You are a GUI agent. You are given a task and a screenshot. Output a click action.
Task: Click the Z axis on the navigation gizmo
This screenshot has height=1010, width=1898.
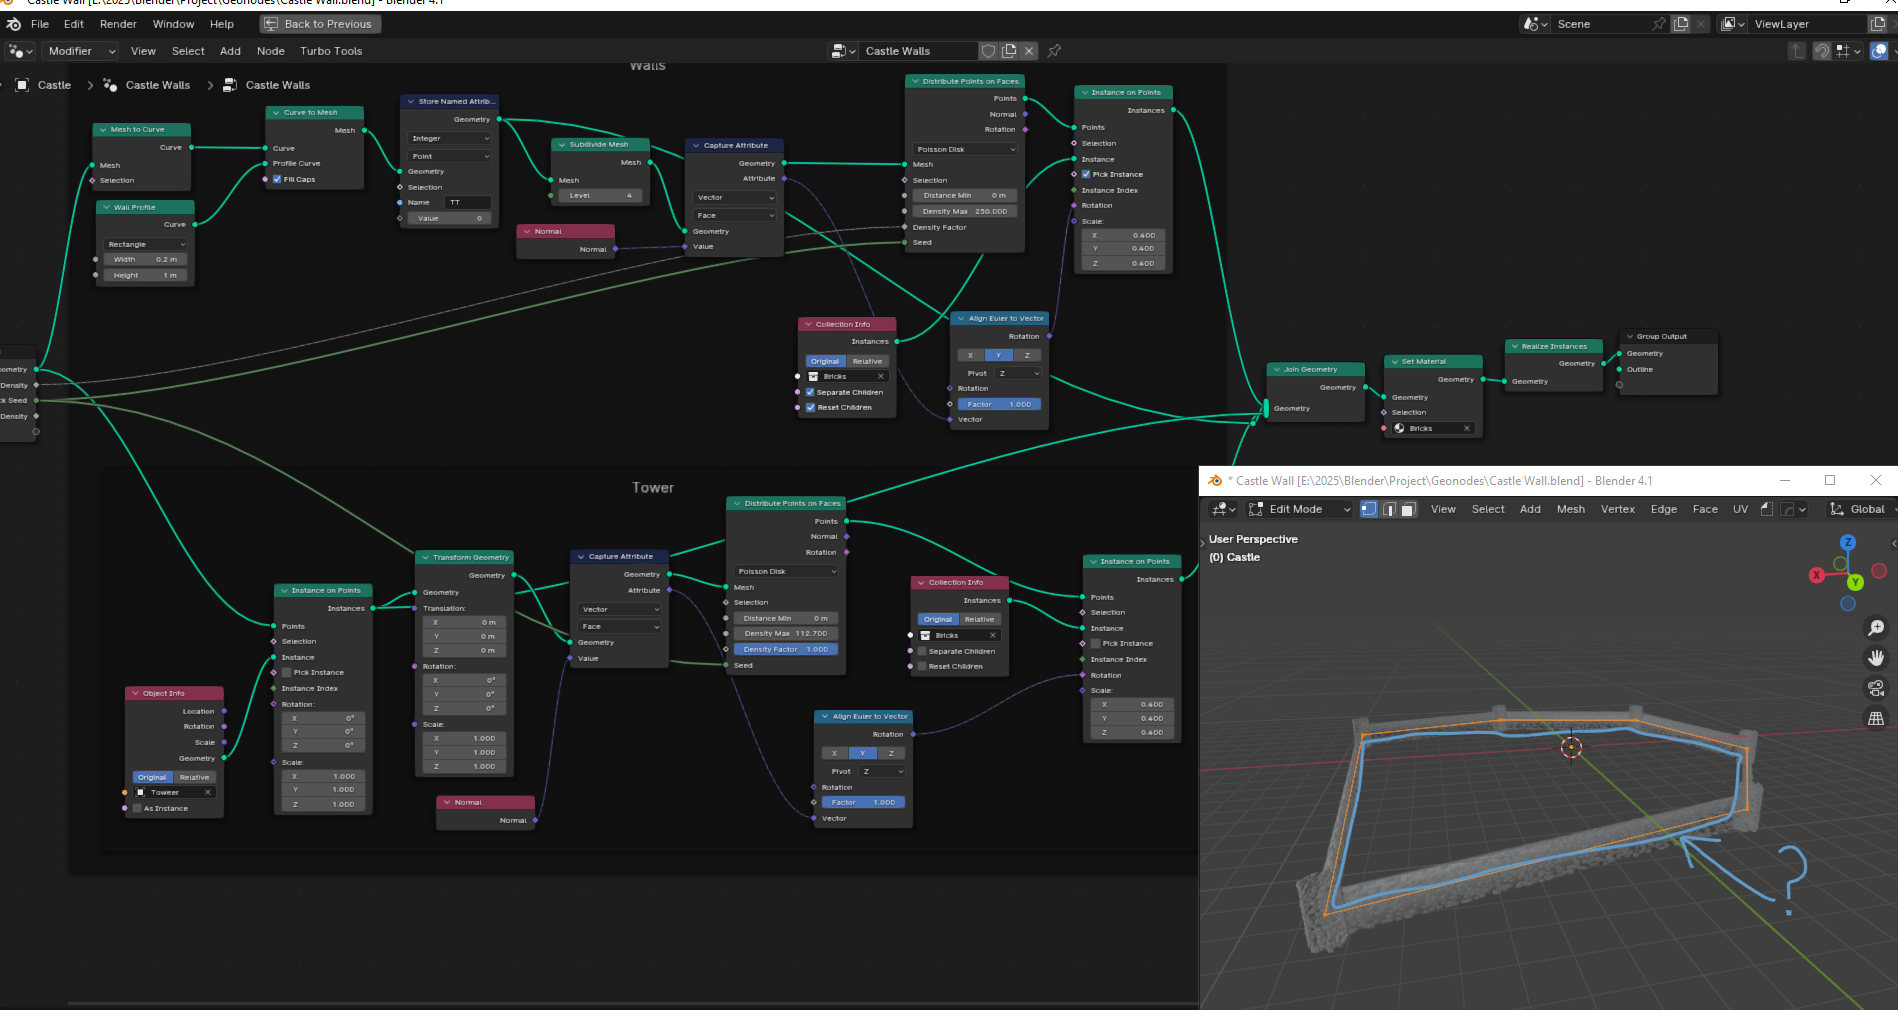[x=1848, y=542]
